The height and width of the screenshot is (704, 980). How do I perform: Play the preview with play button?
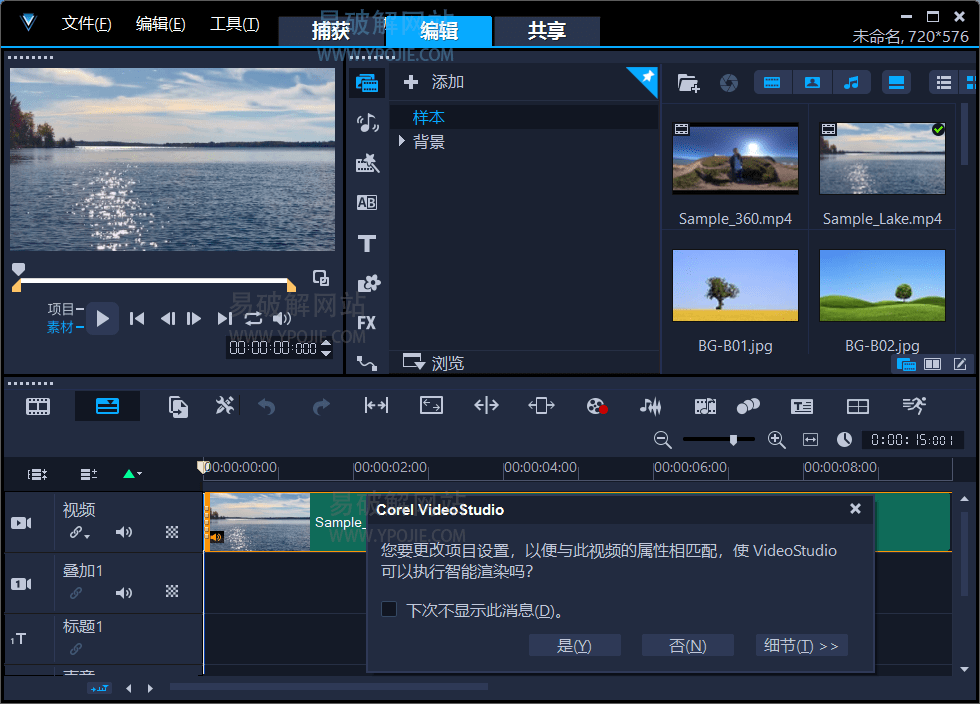(x=102, y=319)
